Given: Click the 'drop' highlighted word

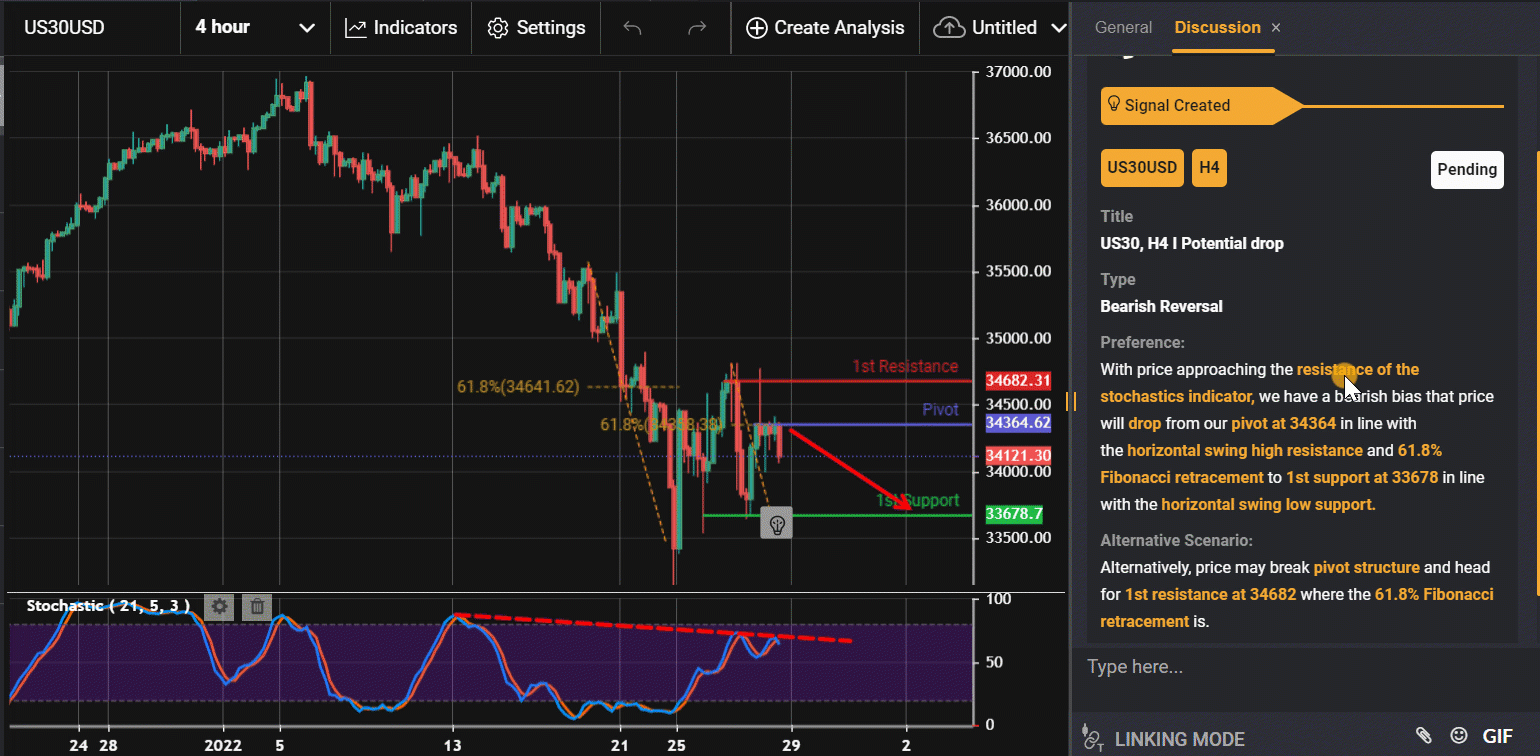Looking at the screenshot, I should click(x=1145, y=423).
